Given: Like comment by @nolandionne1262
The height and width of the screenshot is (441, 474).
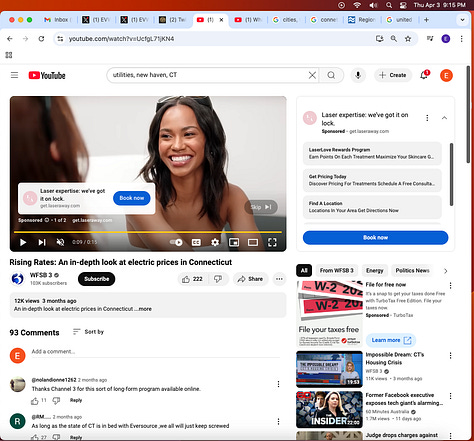Looking at the screenshot, I should pyautogui.click(x=35, y=401).
